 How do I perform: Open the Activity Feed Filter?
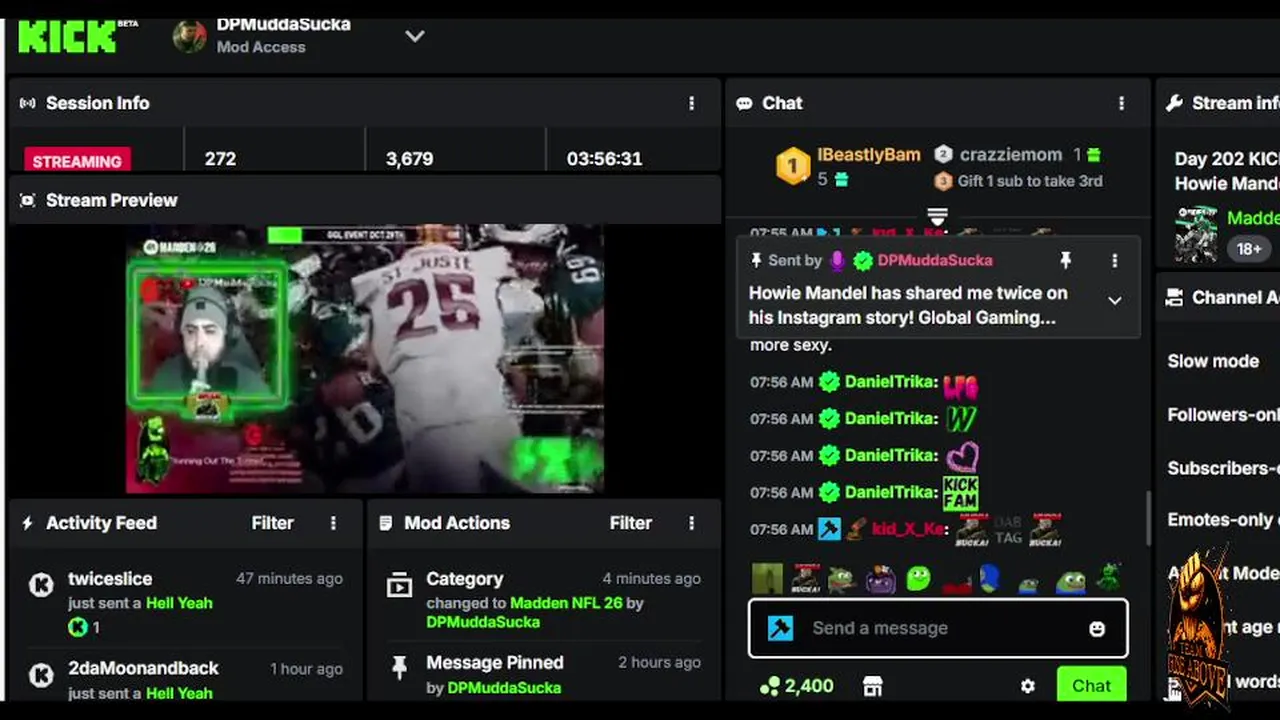tap(272, 523)
